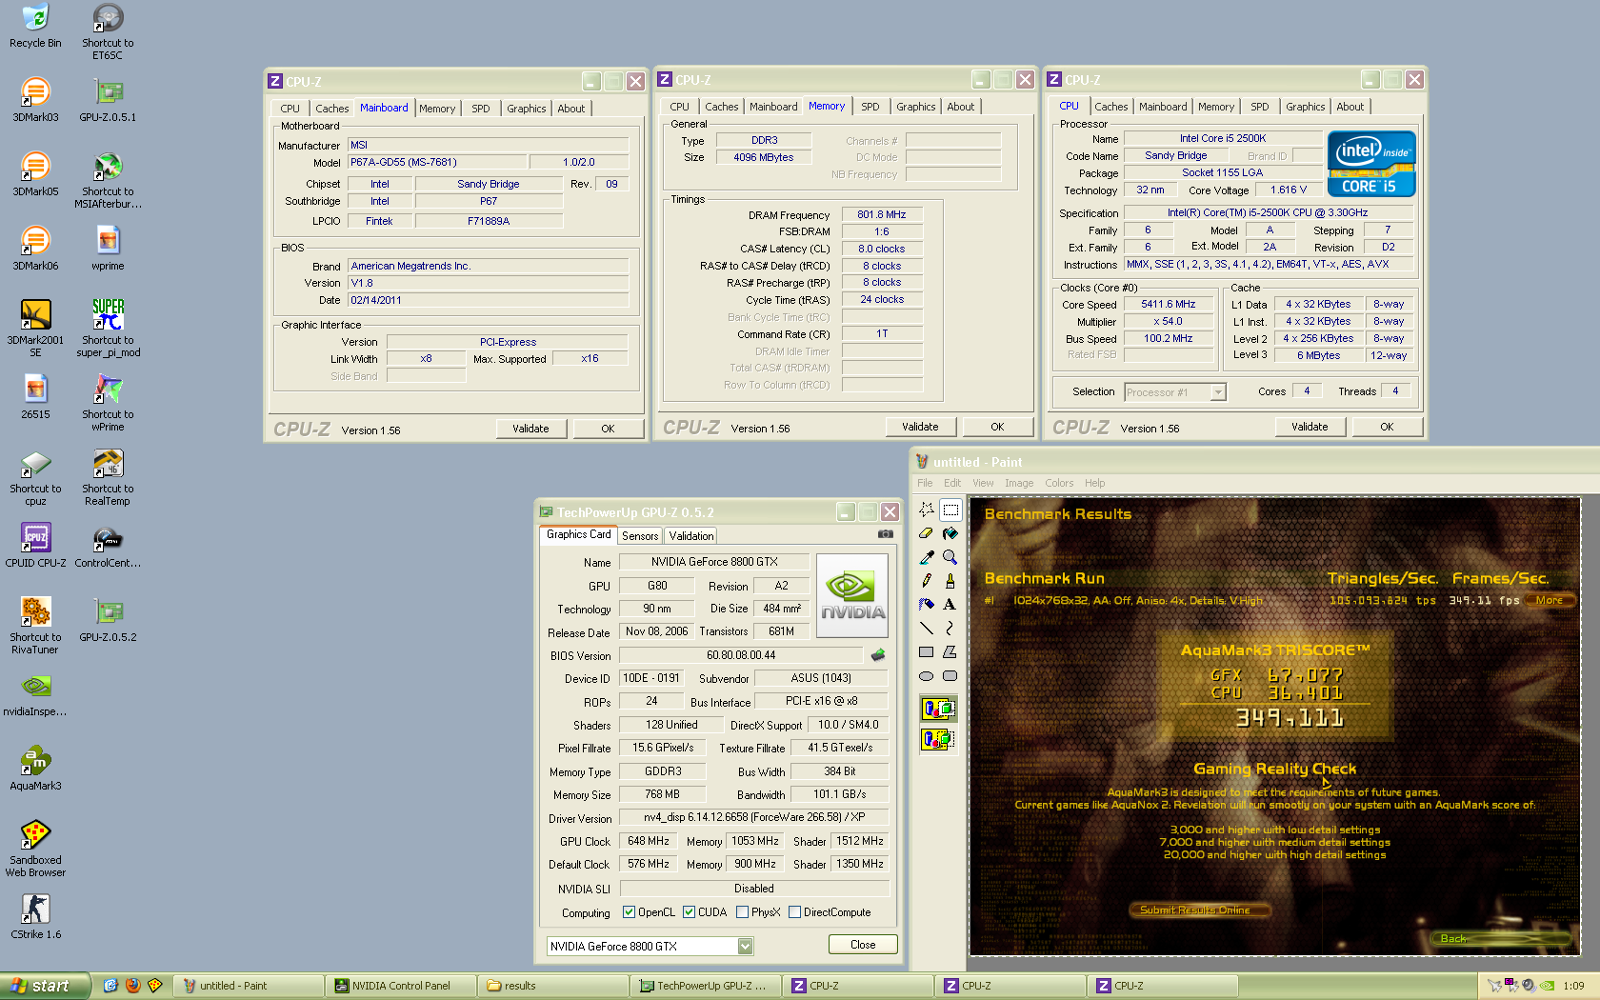Choose the Rounded Rectangle tool
This screenshot has width=1600, height=1000.
click(x=950, y=676)
